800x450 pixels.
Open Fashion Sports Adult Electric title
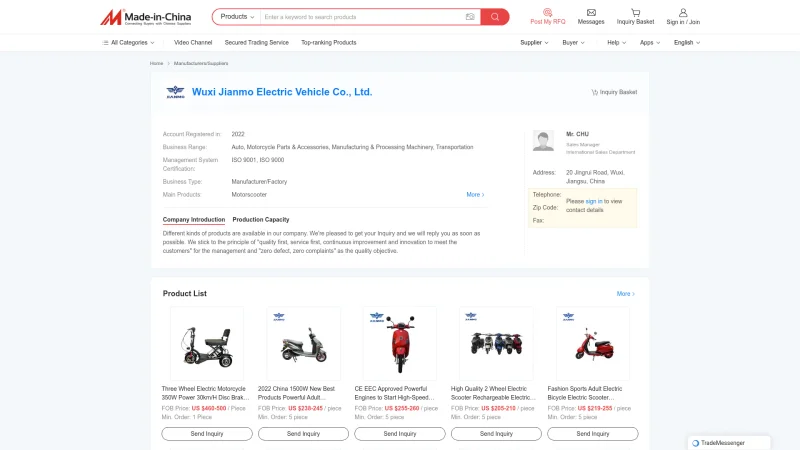pos(585,393)
